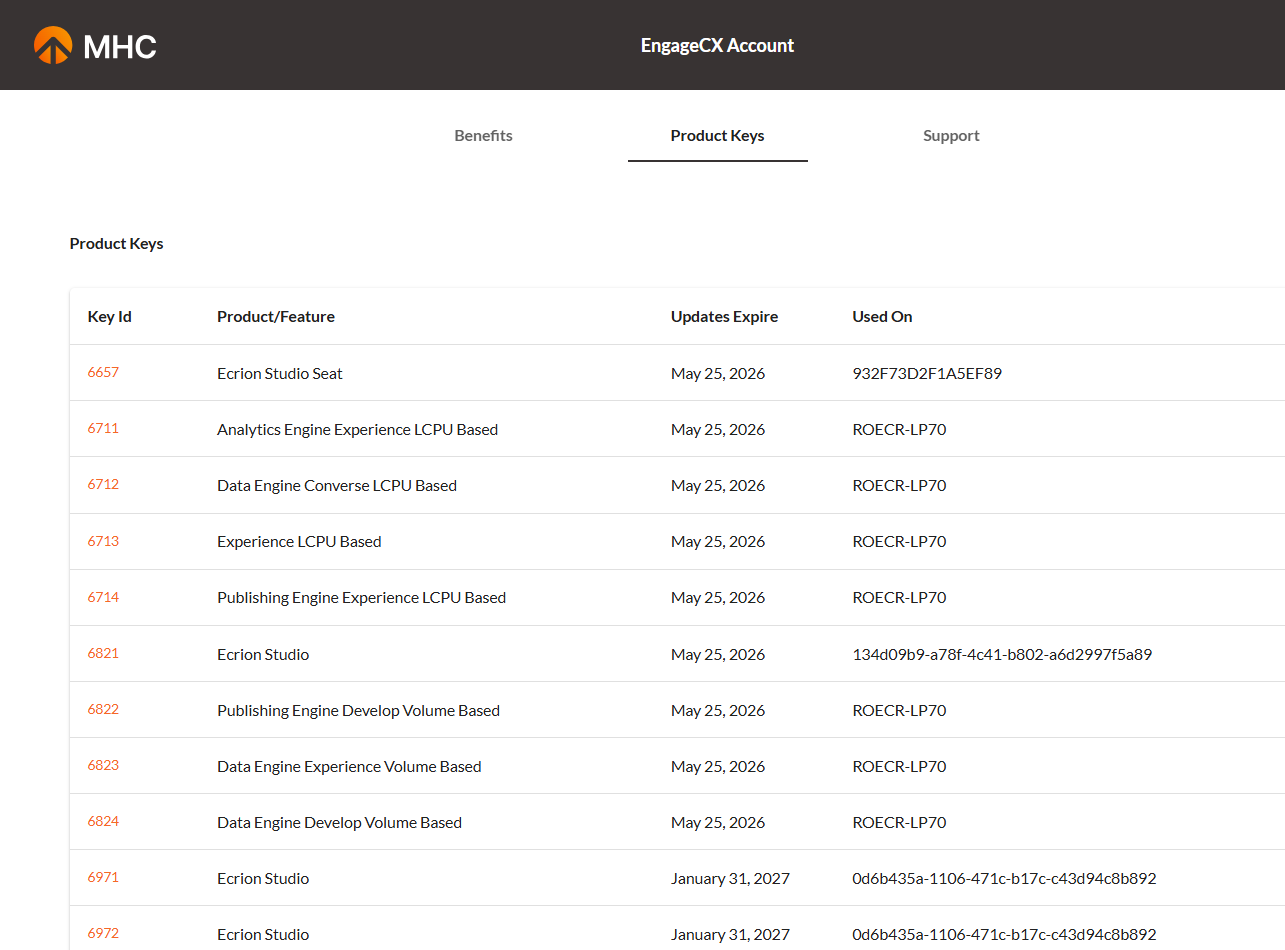Click Data Engine Converse LCPU Based cell
1285x950 pixels.
click(x=337, y=485)
